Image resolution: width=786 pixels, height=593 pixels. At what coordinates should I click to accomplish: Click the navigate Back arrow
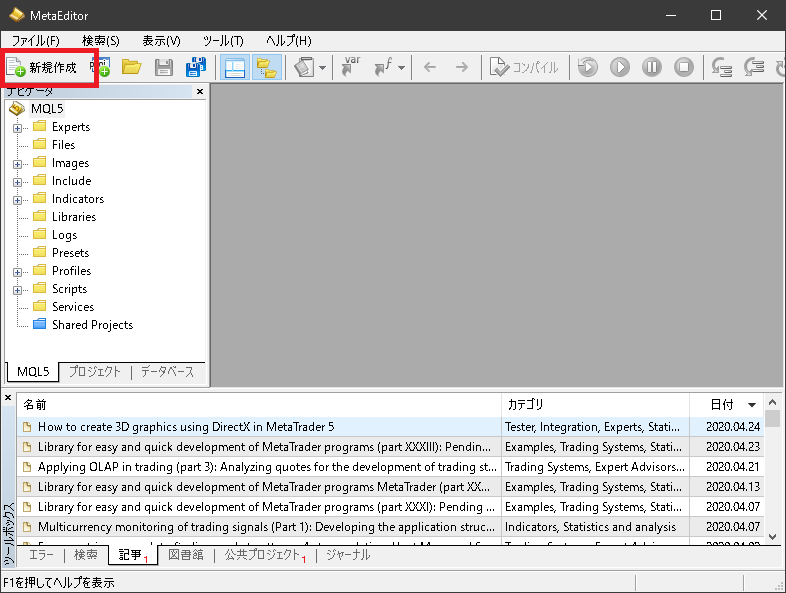point(430,67)
